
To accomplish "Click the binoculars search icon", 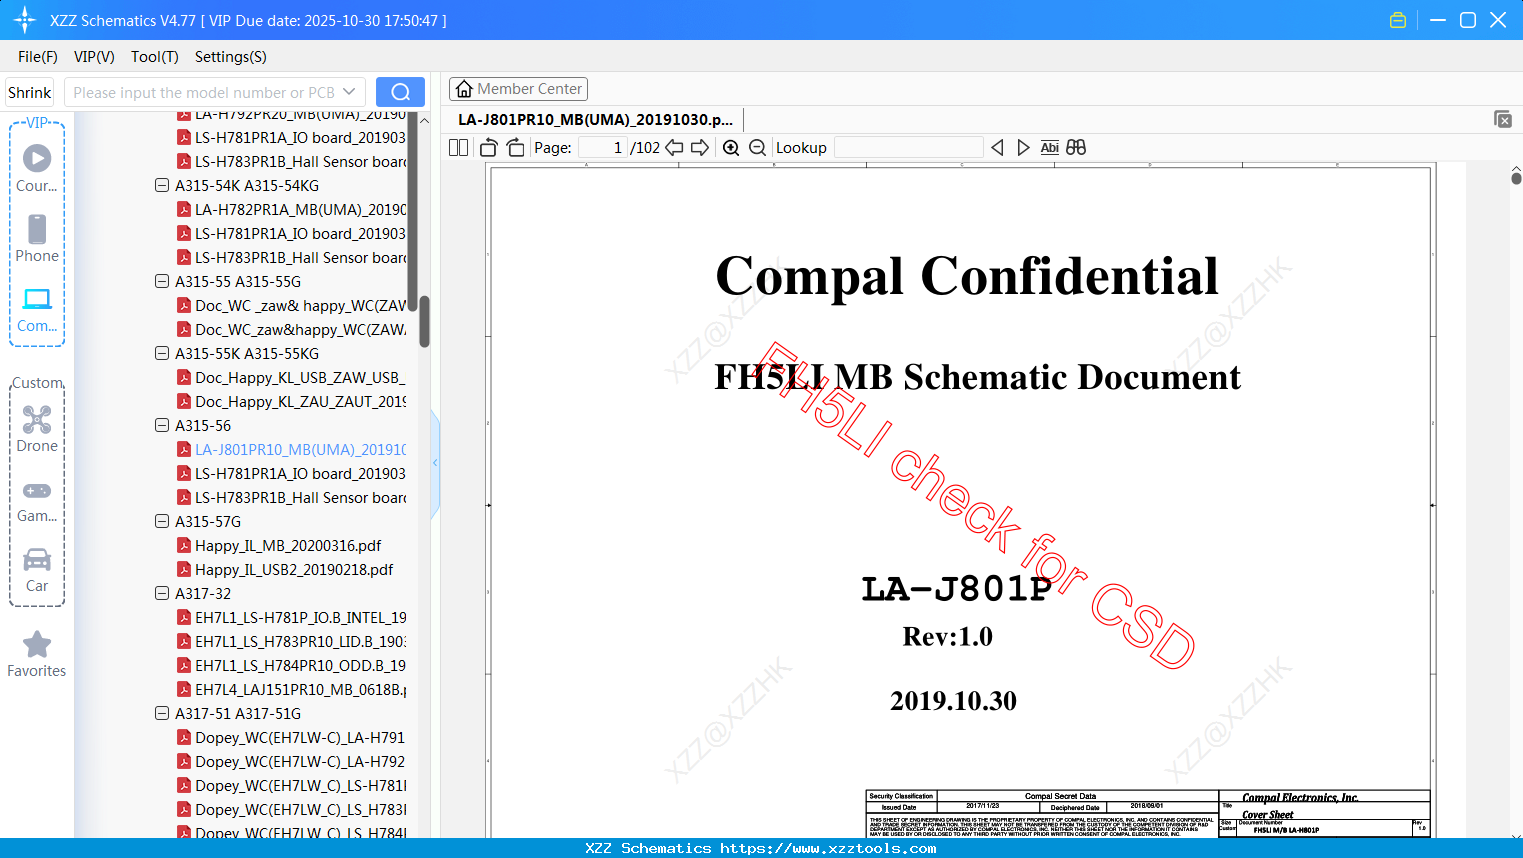I will [1076, 148].
